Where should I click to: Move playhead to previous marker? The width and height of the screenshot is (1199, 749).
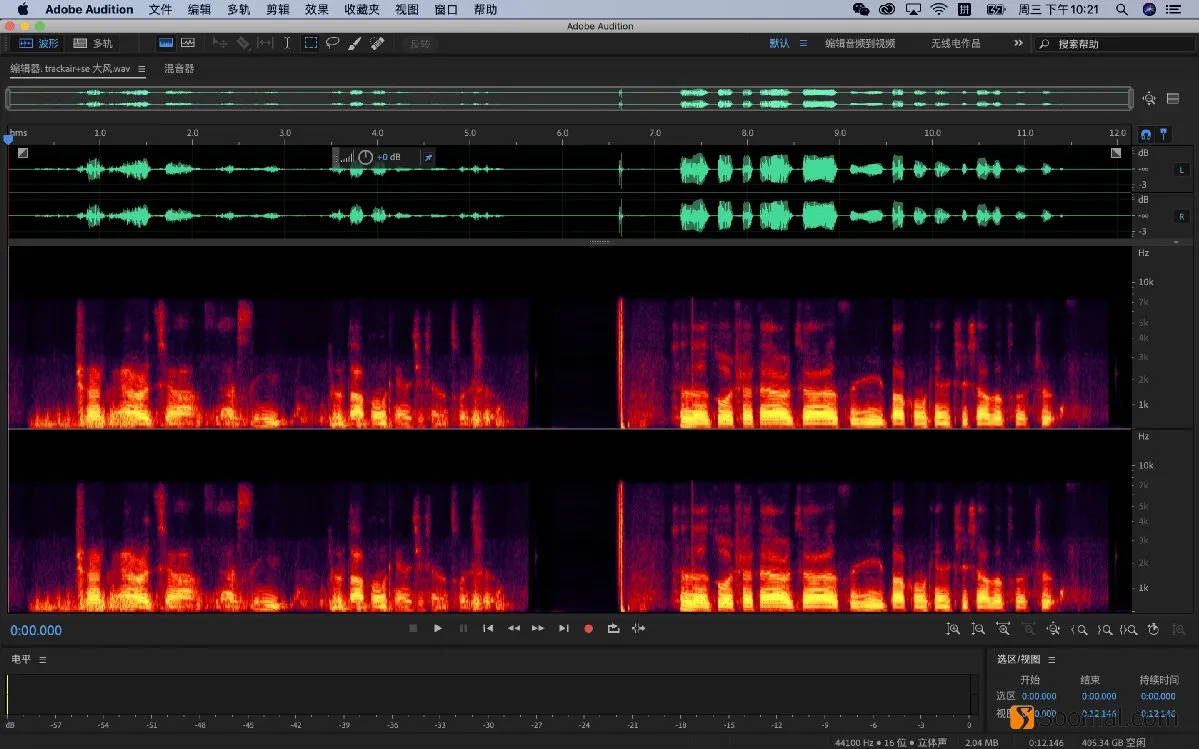click(488, 628)
